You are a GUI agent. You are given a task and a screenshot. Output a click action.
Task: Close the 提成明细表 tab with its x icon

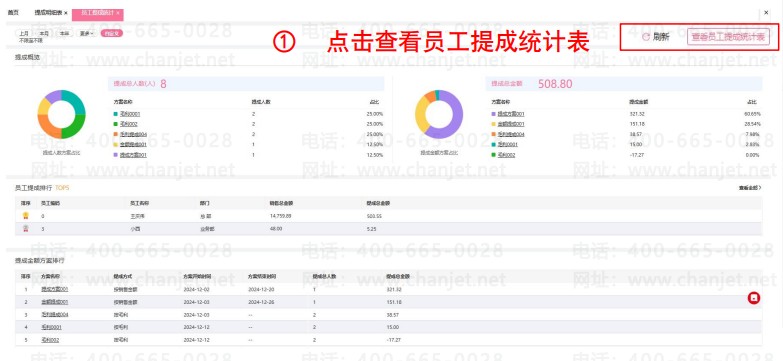pyautogui.click(x=66, y=12)
